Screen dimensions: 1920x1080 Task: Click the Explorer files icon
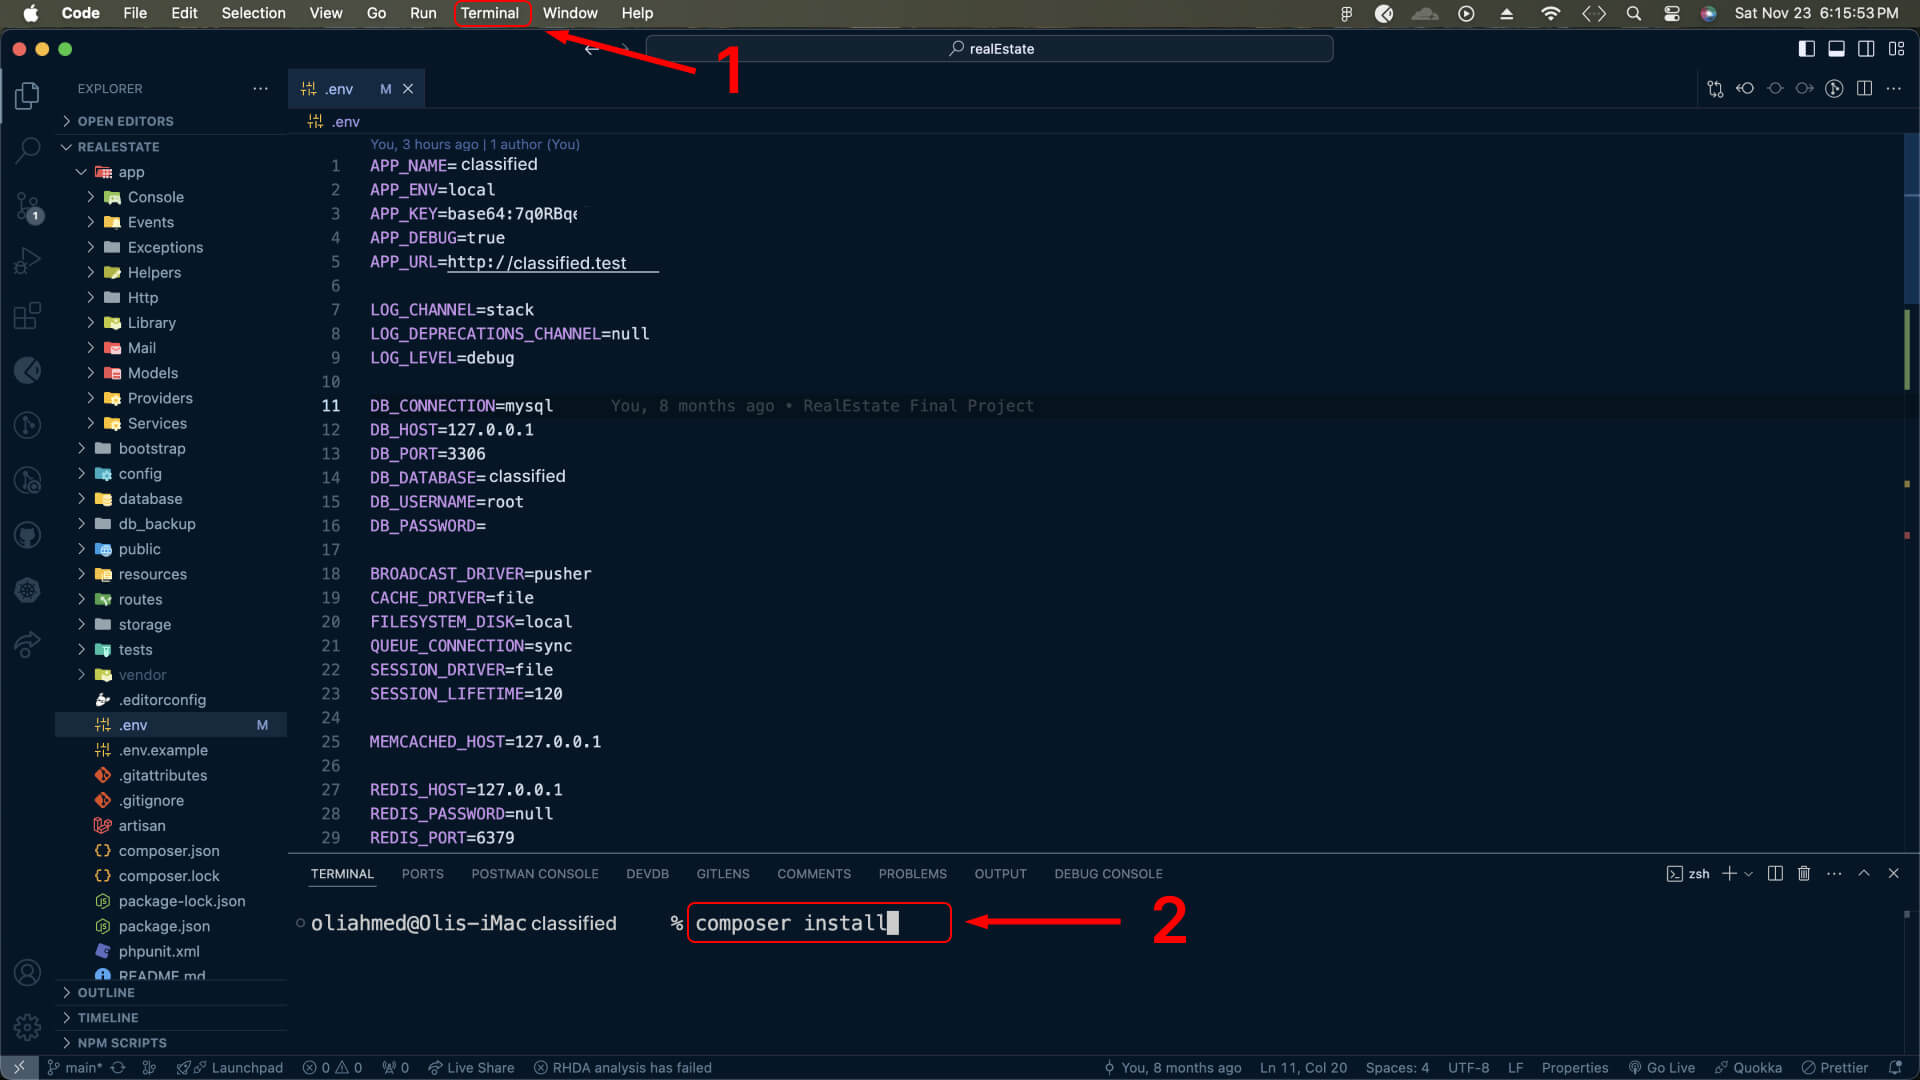[28, 95]
